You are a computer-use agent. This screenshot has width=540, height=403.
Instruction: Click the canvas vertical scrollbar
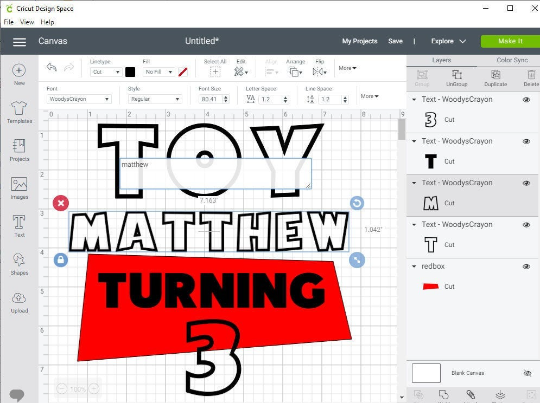401,130
